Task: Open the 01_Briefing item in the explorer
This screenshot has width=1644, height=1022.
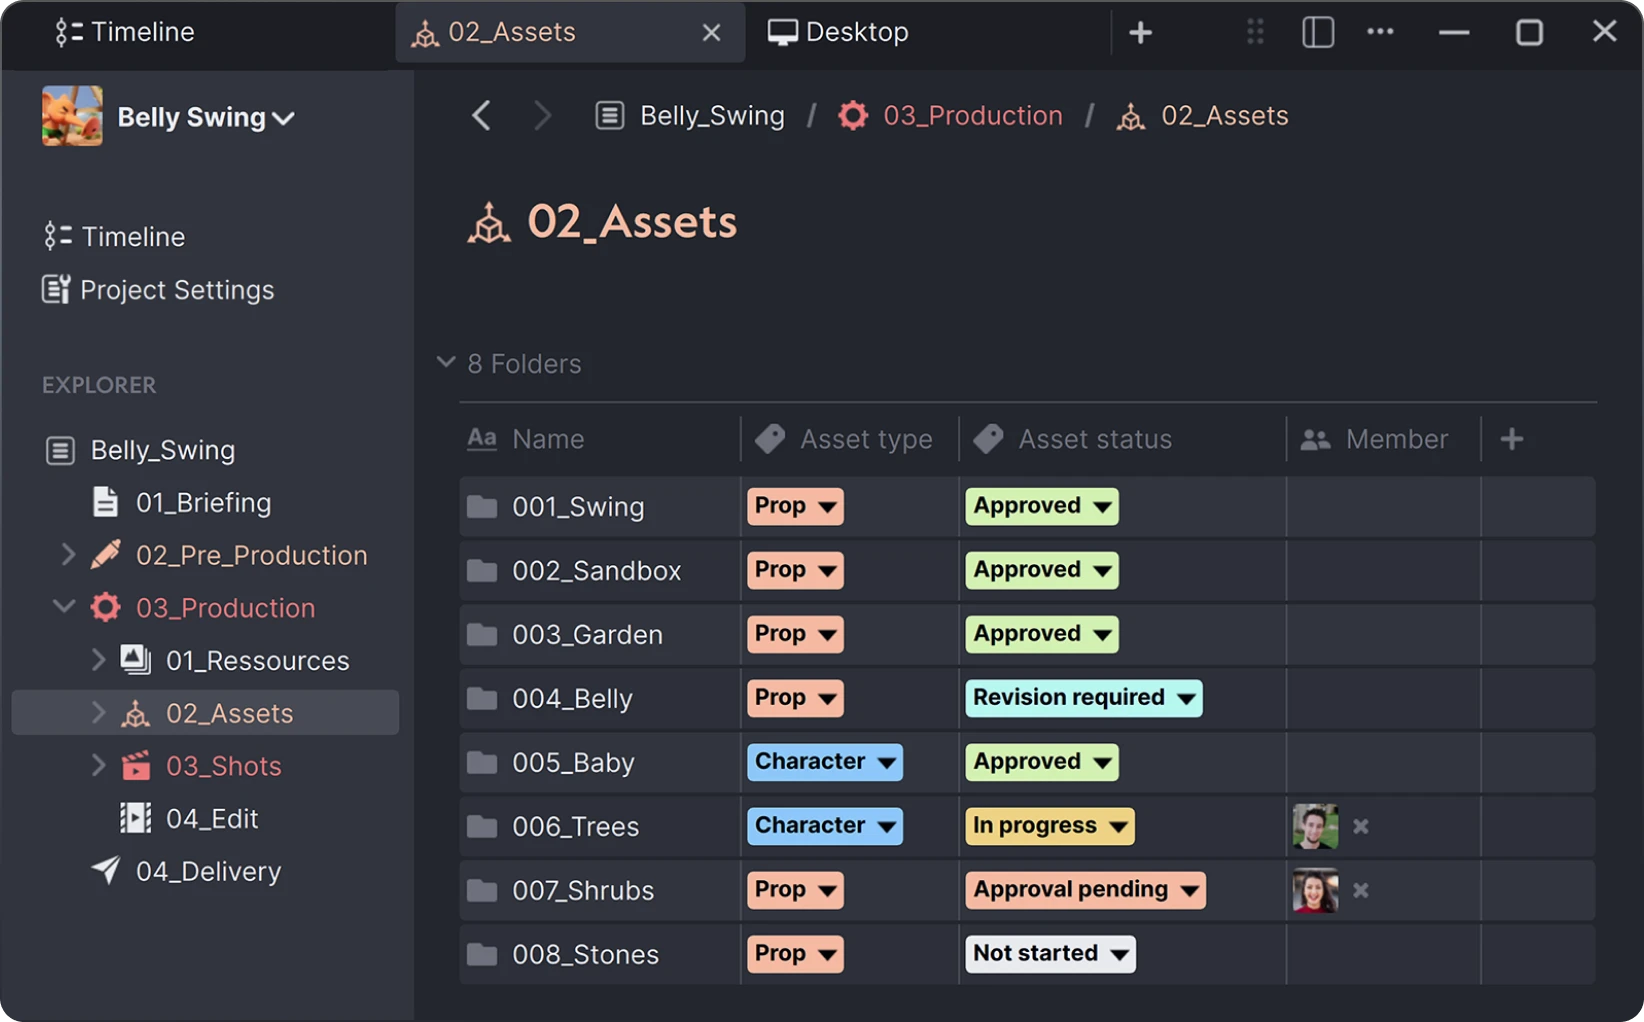Action: [203, 503]
